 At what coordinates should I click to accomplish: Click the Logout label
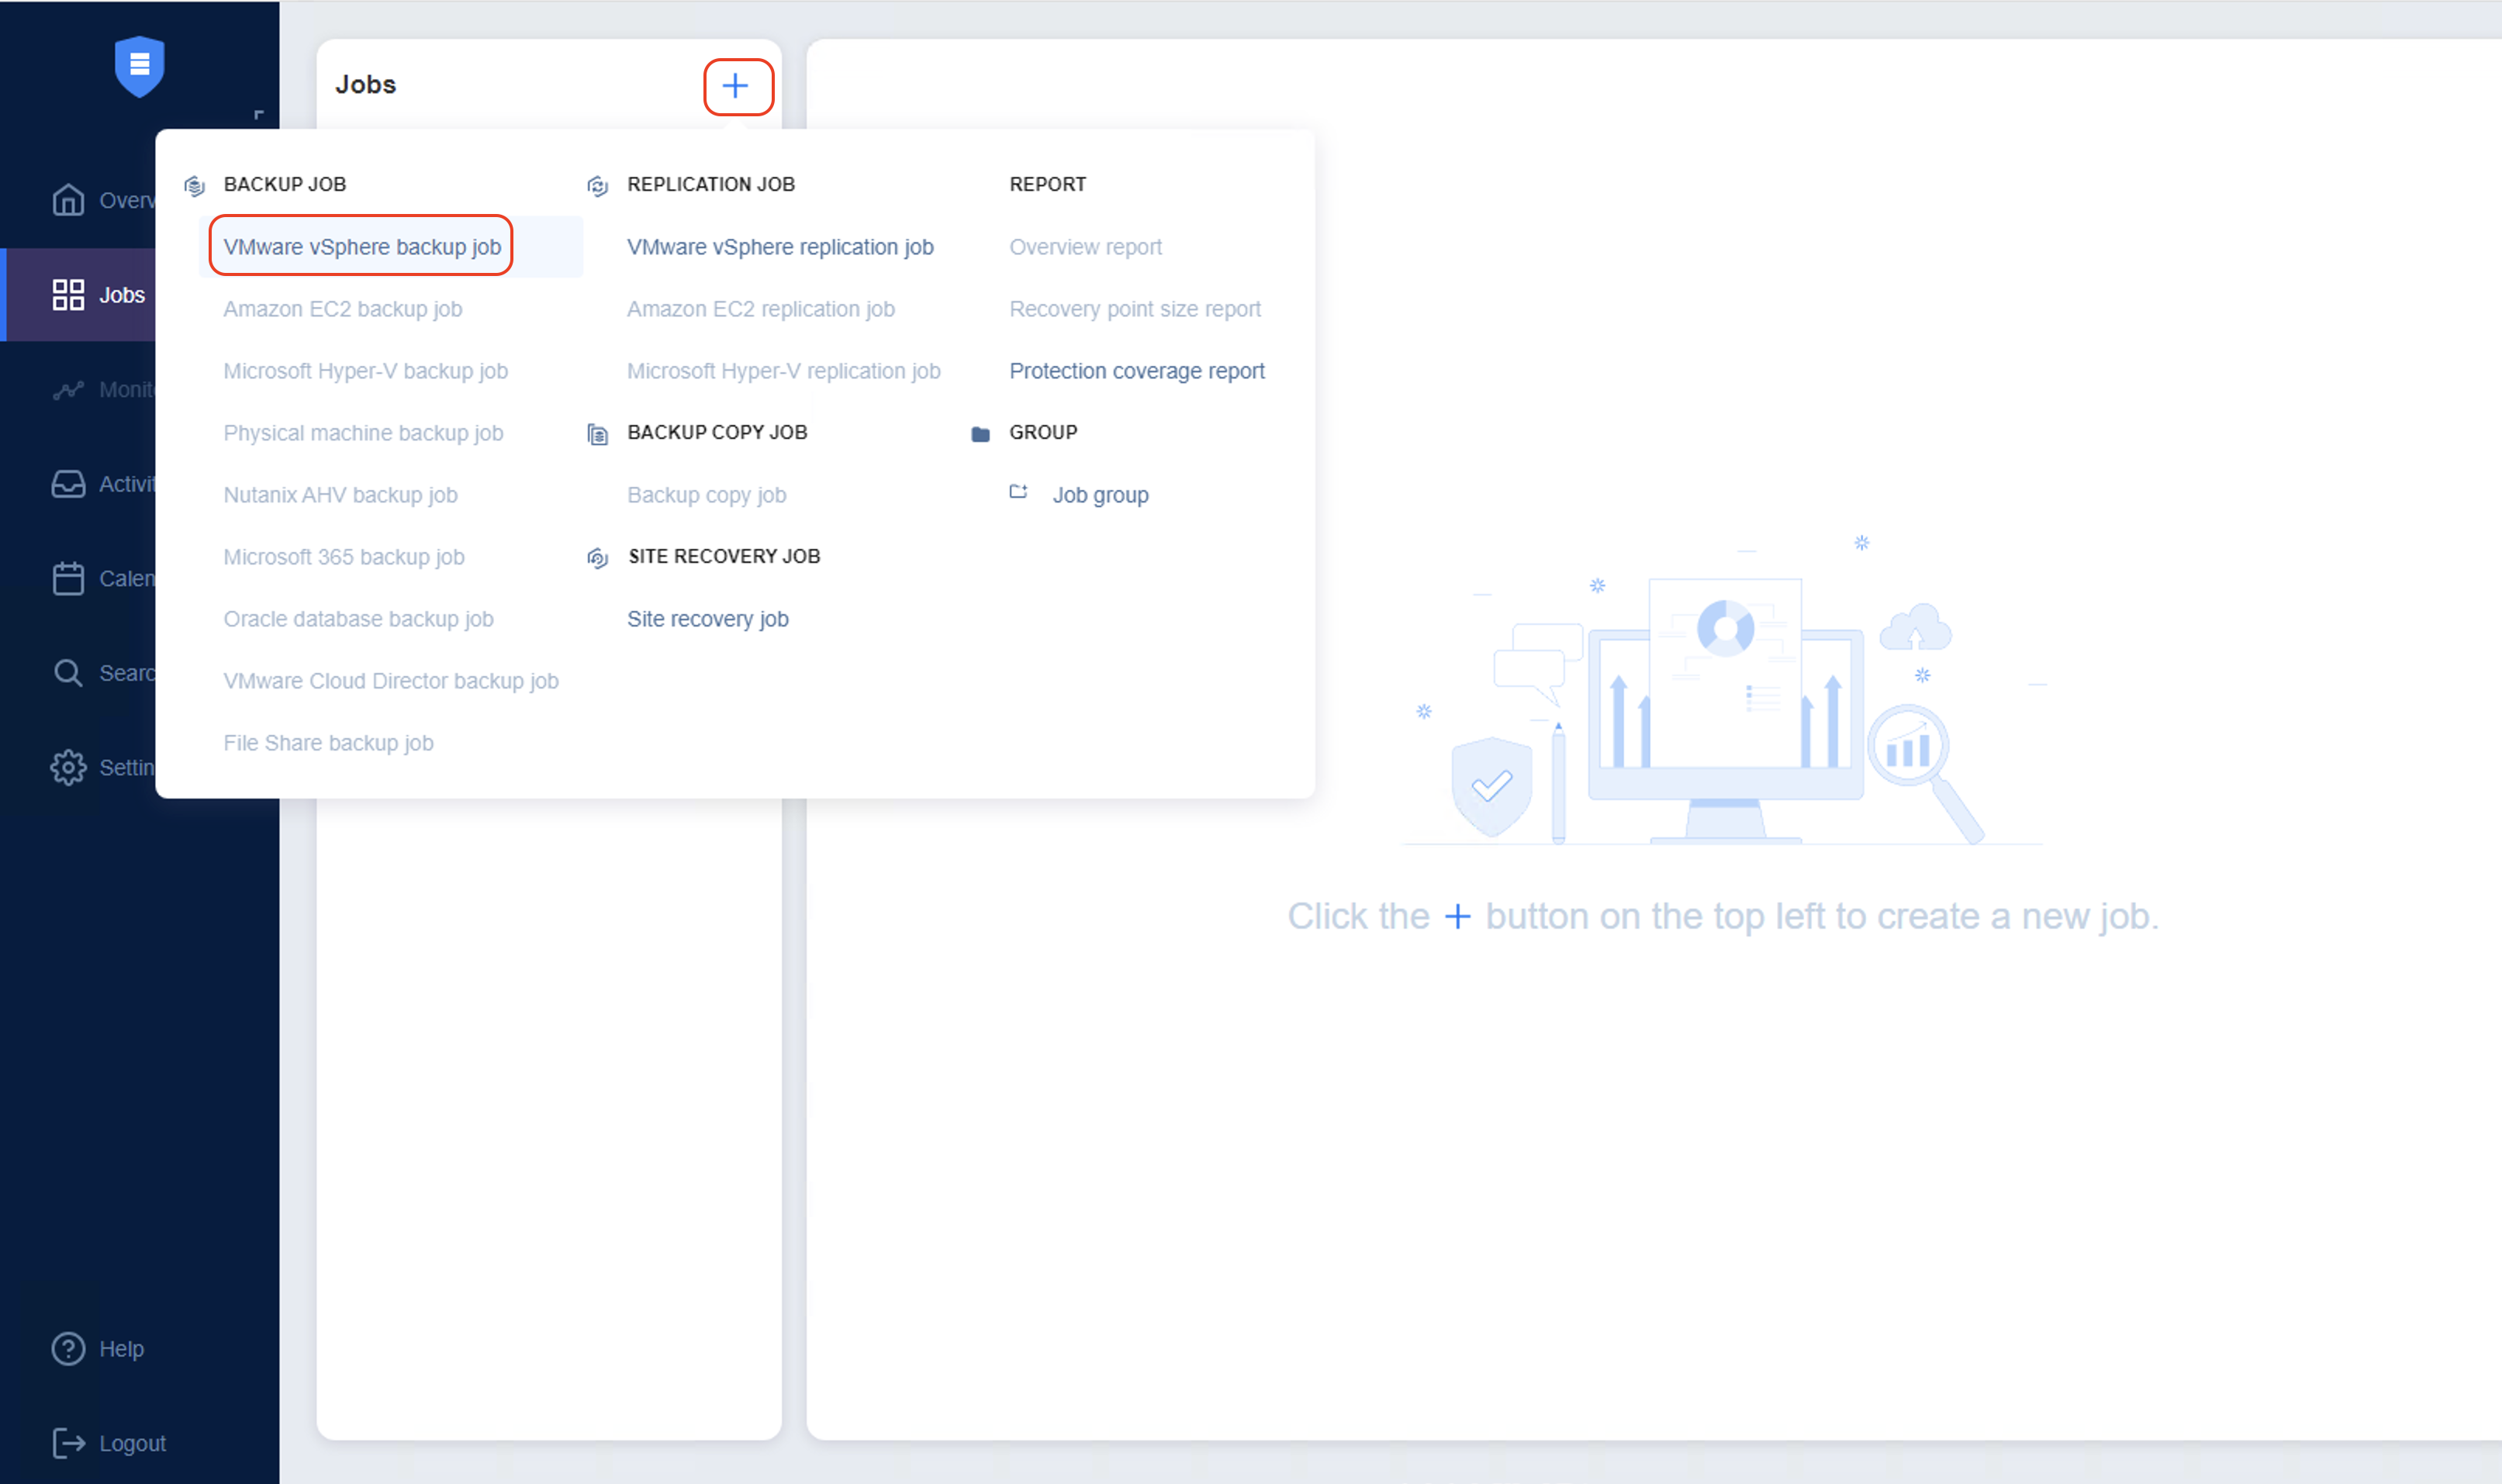click(x=133, y=1443)
